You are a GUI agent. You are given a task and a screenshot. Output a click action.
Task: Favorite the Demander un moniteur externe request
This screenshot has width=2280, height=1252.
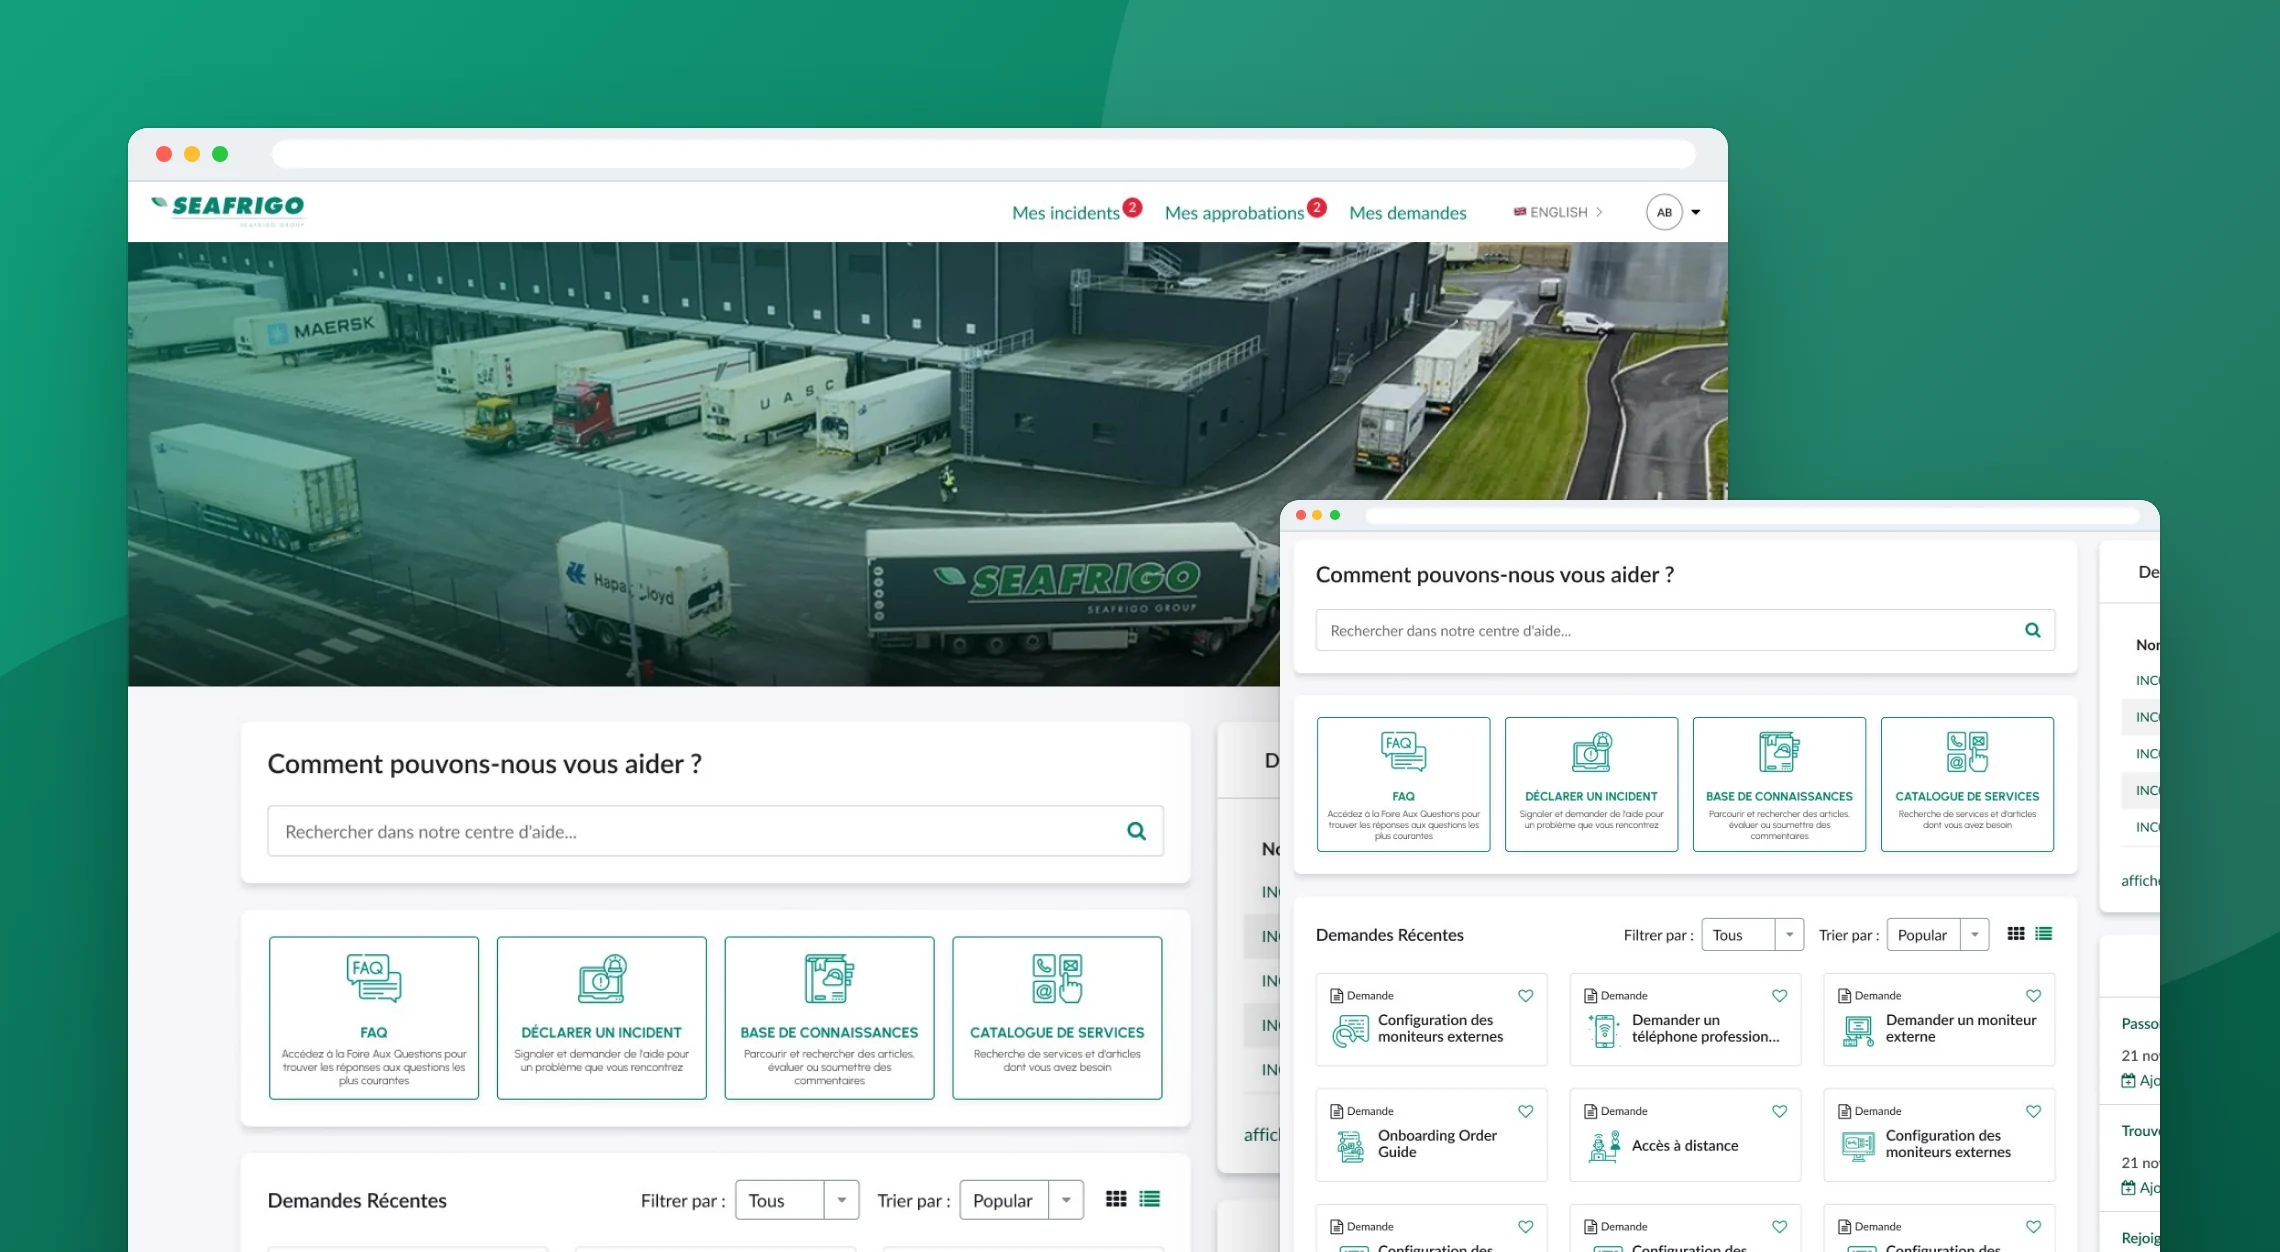2033,996
